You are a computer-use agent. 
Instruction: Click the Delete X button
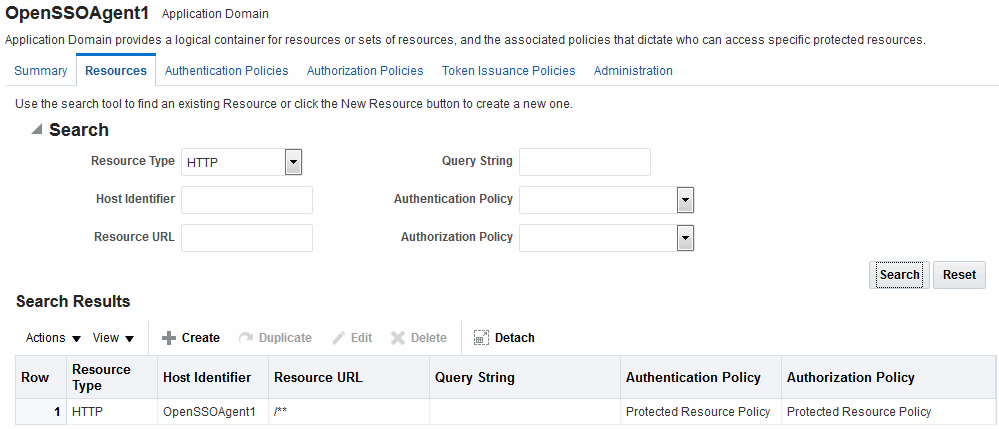(x=419, y=338)
